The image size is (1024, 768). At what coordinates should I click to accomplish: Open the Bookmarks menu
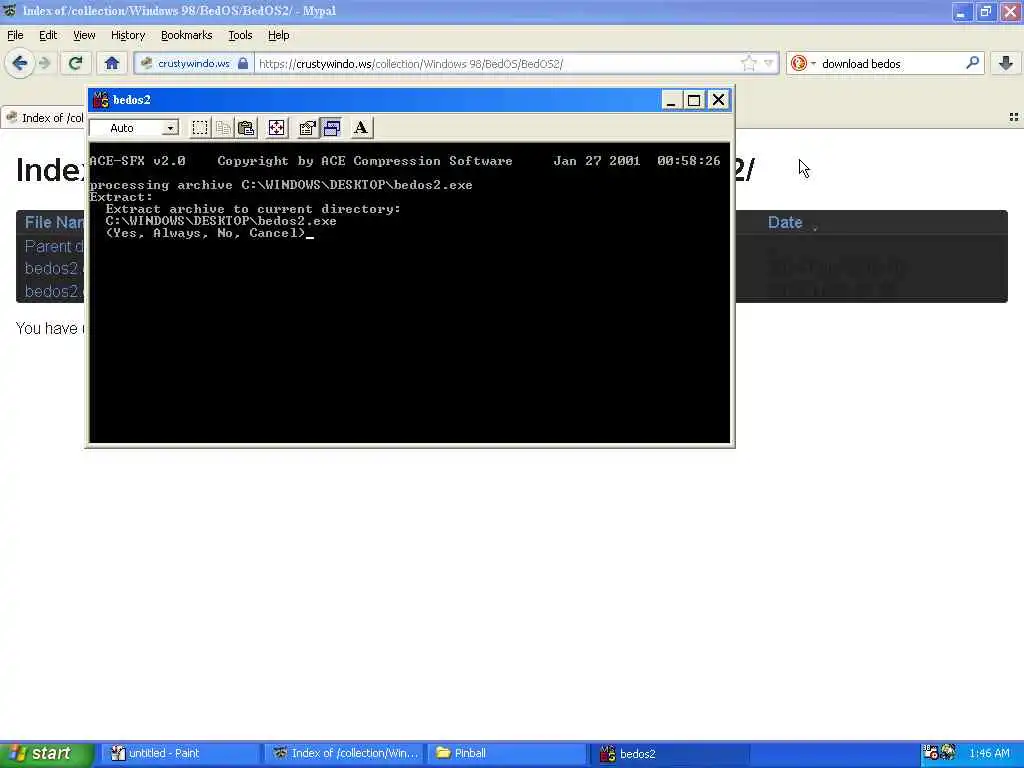(x=187, y=35)
